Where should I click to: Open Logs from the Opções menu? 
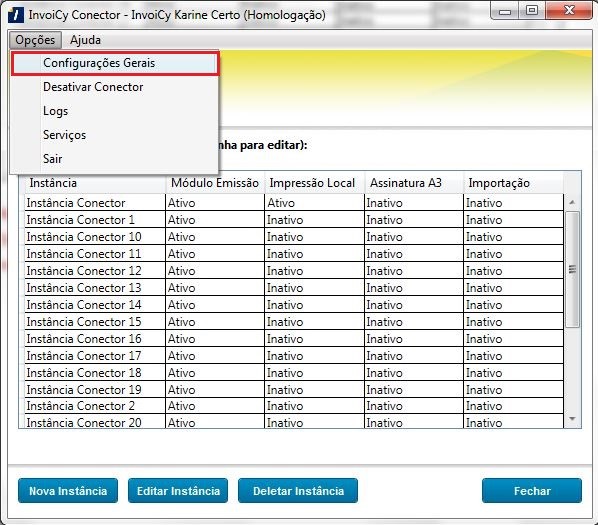point(115,111)
